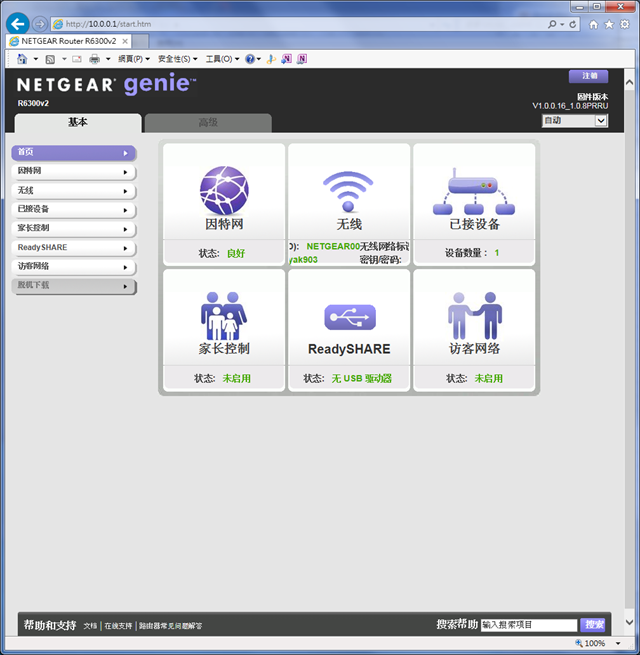Open the address bar search dropdown arrow
The image size is (640, 655).
coord(562,24)
